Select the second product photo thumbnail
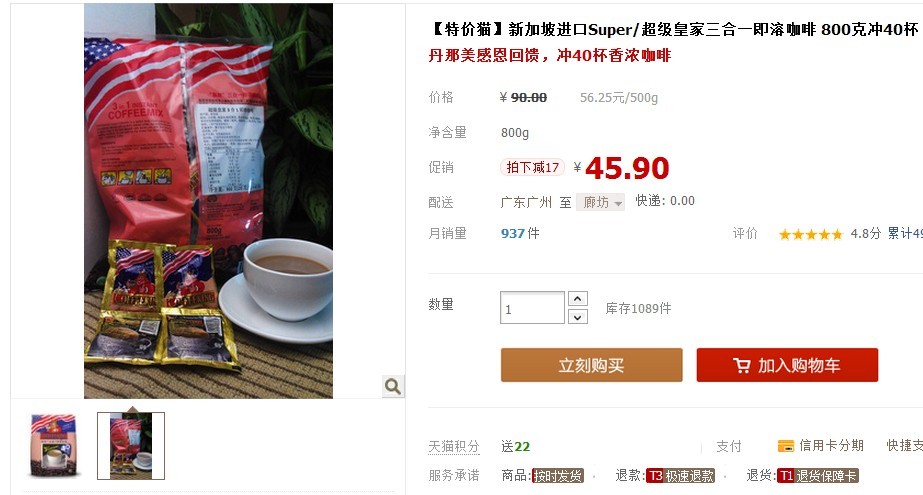923x495 pixels. [131, 446]
